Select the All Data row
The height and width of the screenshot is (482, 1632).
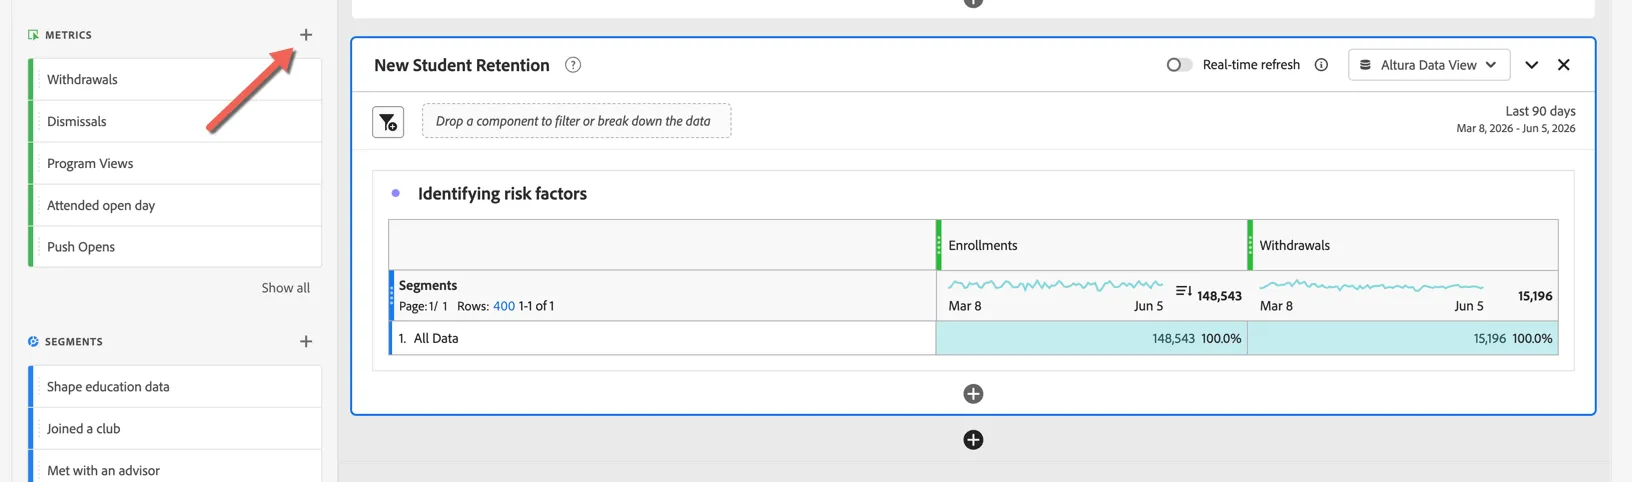(x=662, y=338)
